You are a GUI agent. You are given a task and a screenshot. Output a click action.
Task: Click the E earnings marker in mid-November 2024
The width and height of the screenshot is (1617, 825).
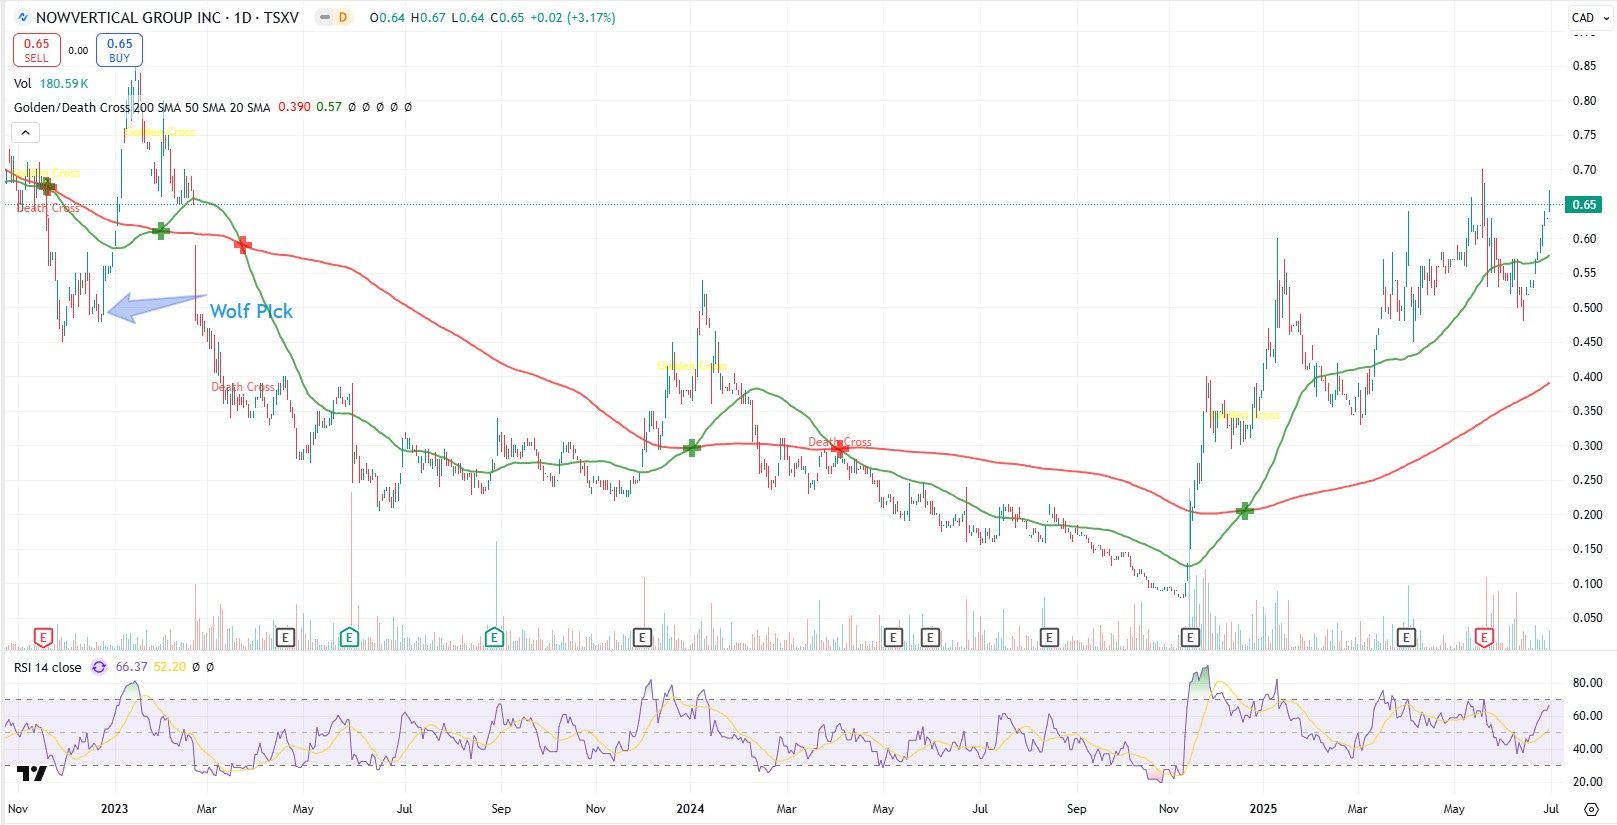click(x=1190, y=637)
